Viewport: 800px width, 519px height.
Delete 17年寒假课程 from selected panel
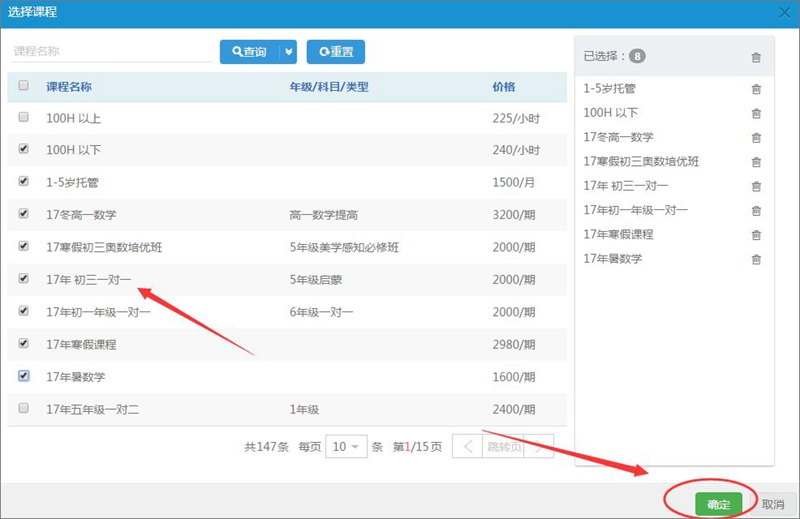pyautogui.click(x=756, y=235)
